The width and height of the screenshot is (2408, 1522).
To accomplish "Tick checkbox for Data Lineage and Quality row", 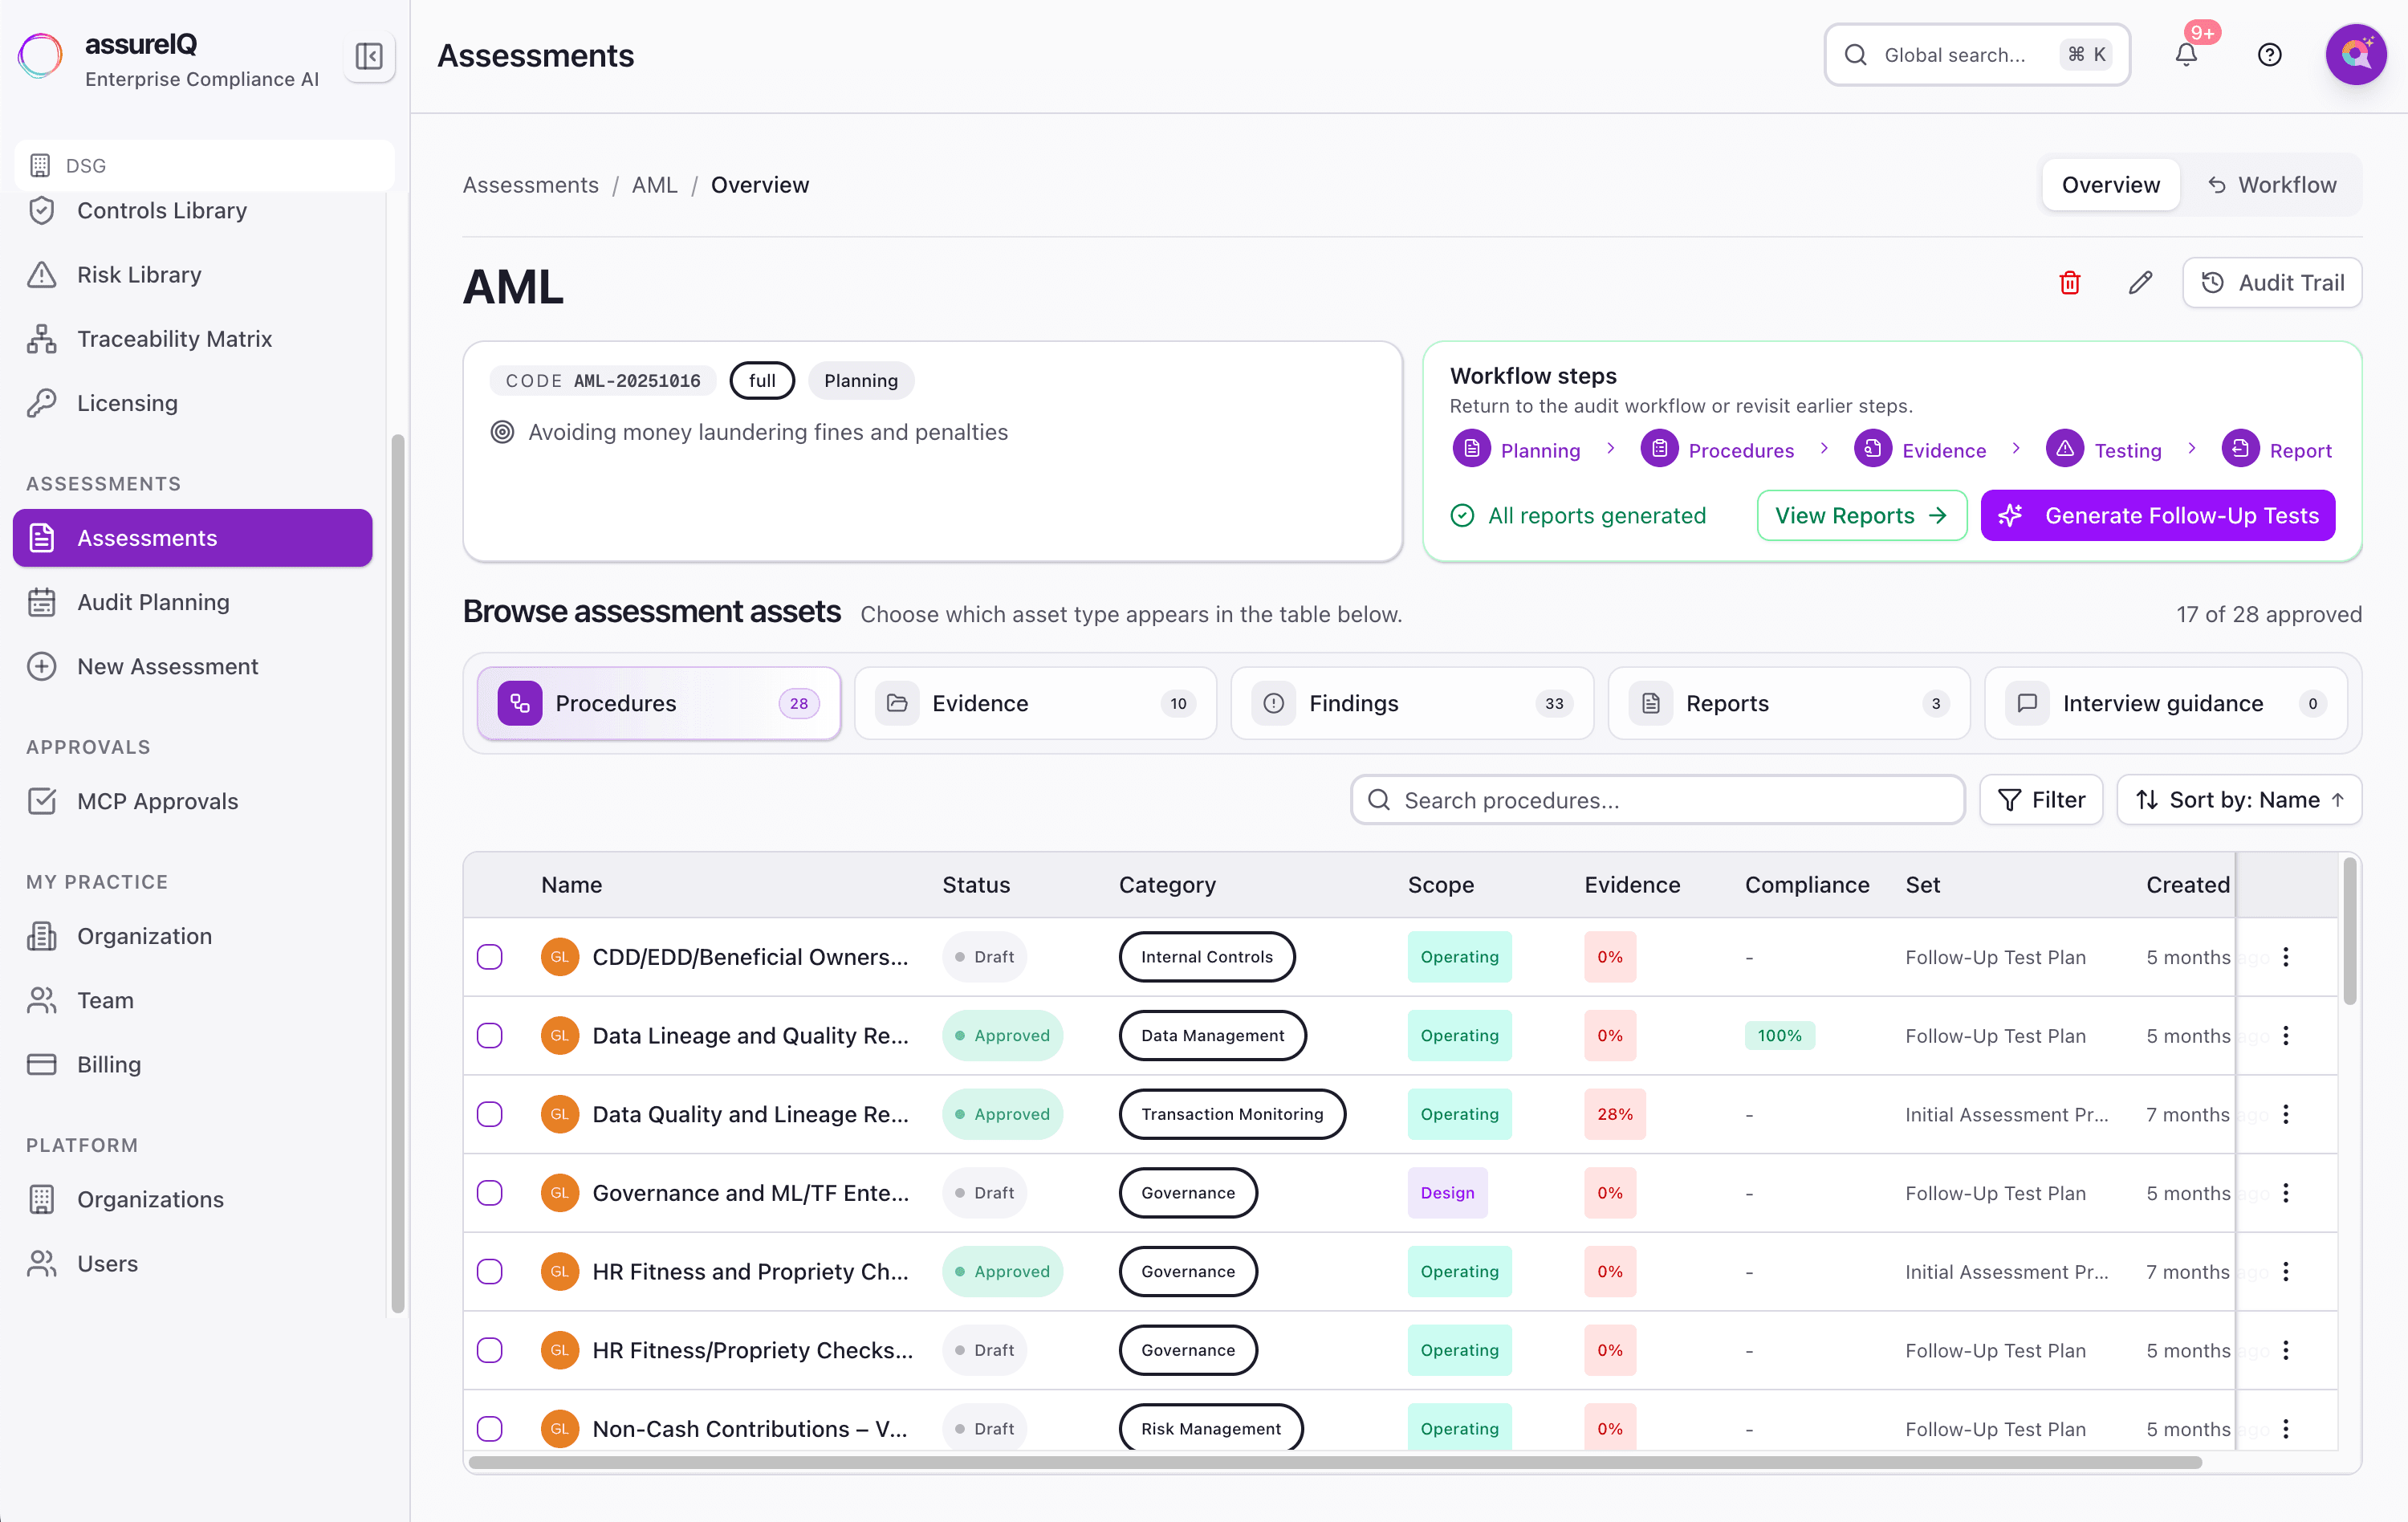I will [x=489, y=1036].
